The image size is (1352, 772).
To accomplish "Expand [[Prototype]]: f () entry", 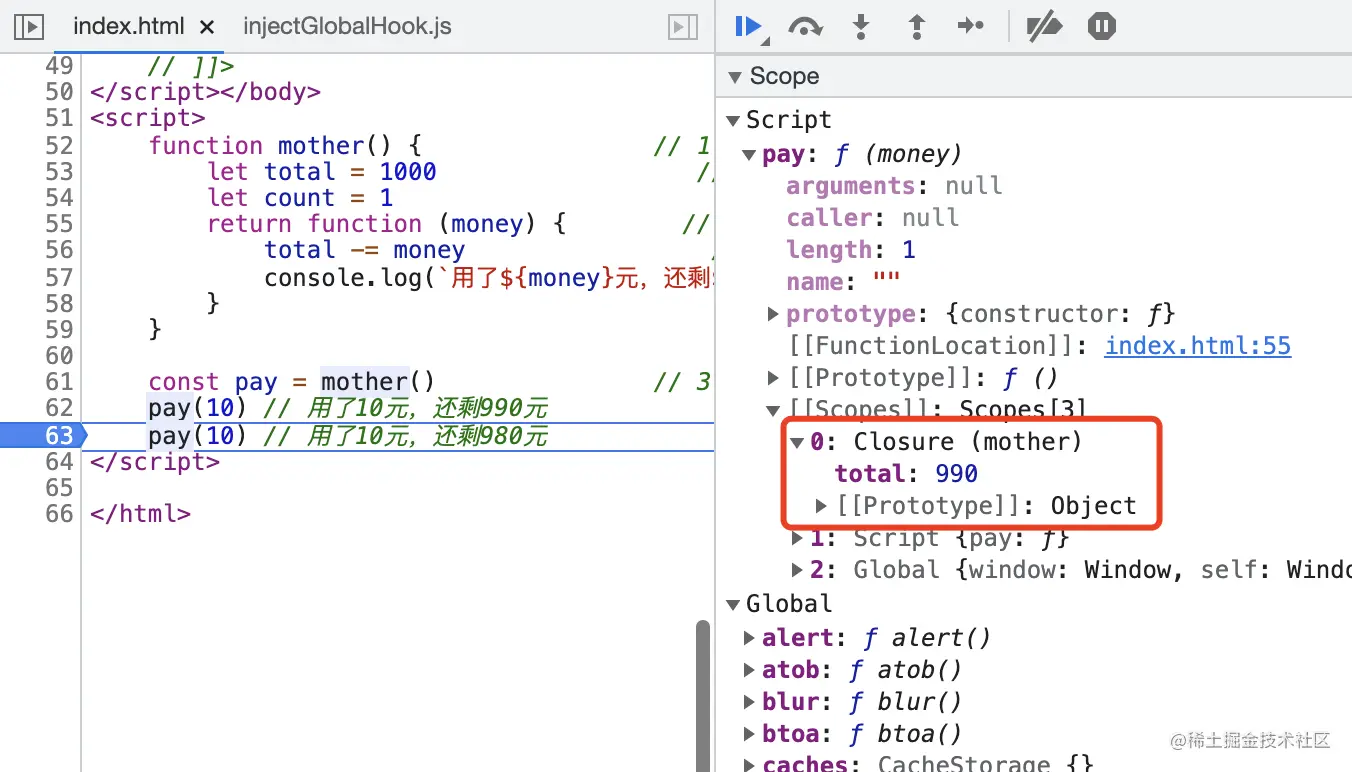I will coord(773,378).
